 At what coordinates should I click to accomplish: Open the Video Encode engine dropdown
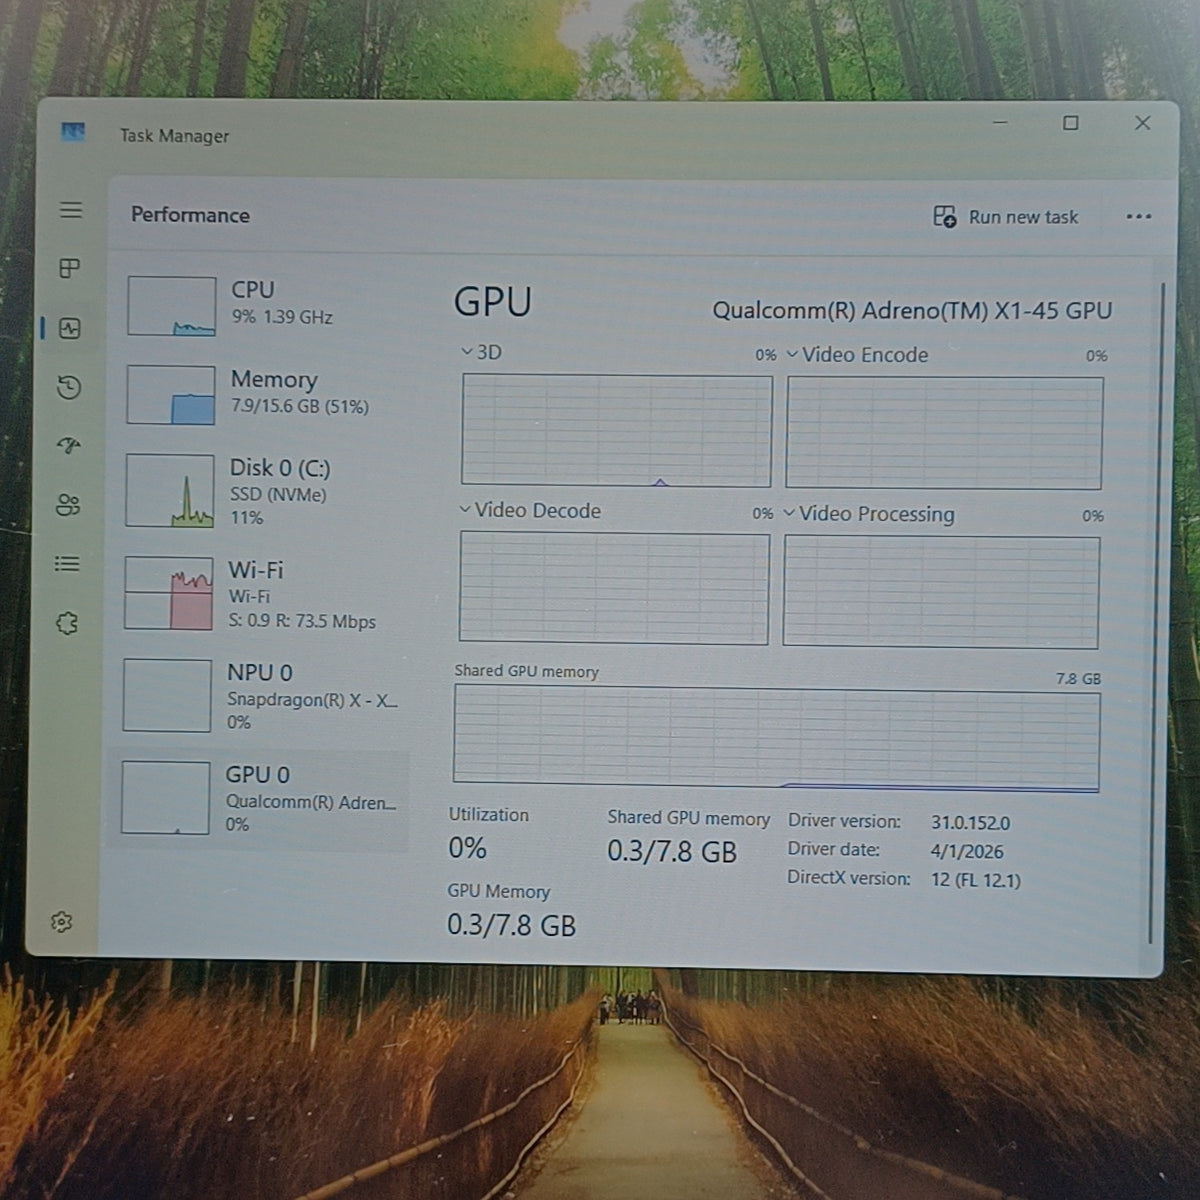pos(857,355)
